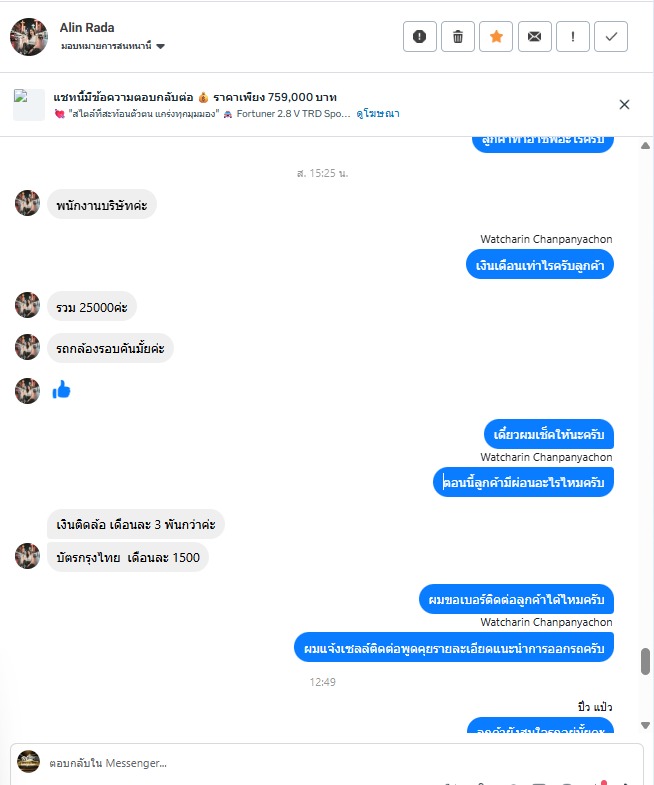Dismiss the ad reply banner
This screenshot has height=785, width=654.
click(x=624, y=105)
